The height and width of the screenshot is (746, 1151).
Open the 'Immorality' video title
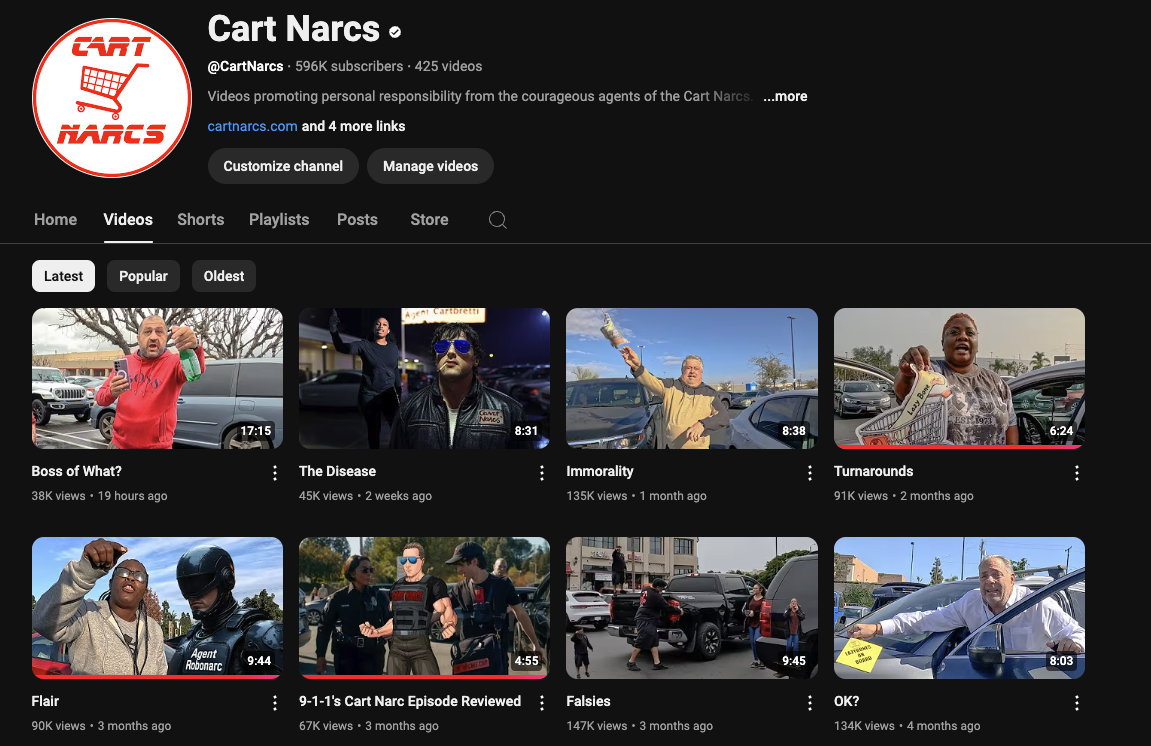[x=600, y=471]
